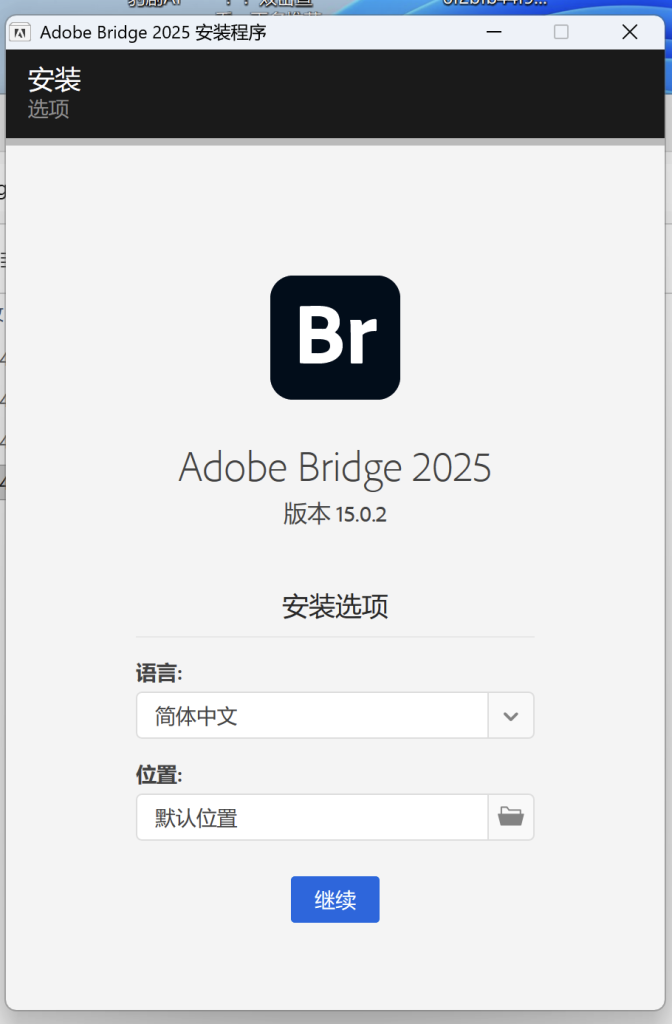Minimize the installer window
672x1024 pixels.
pyautogui.click(x=494, y=32)
